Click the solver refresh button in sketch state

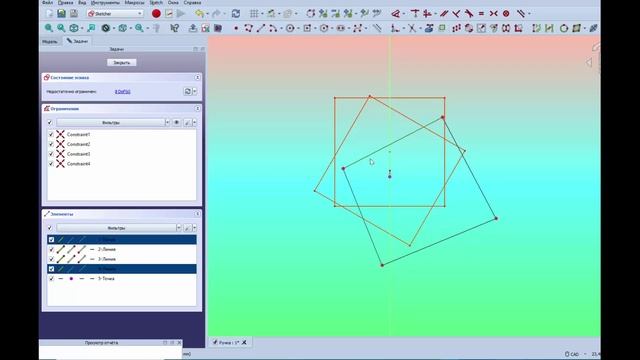pyautogui.click(x=188, y=91)
